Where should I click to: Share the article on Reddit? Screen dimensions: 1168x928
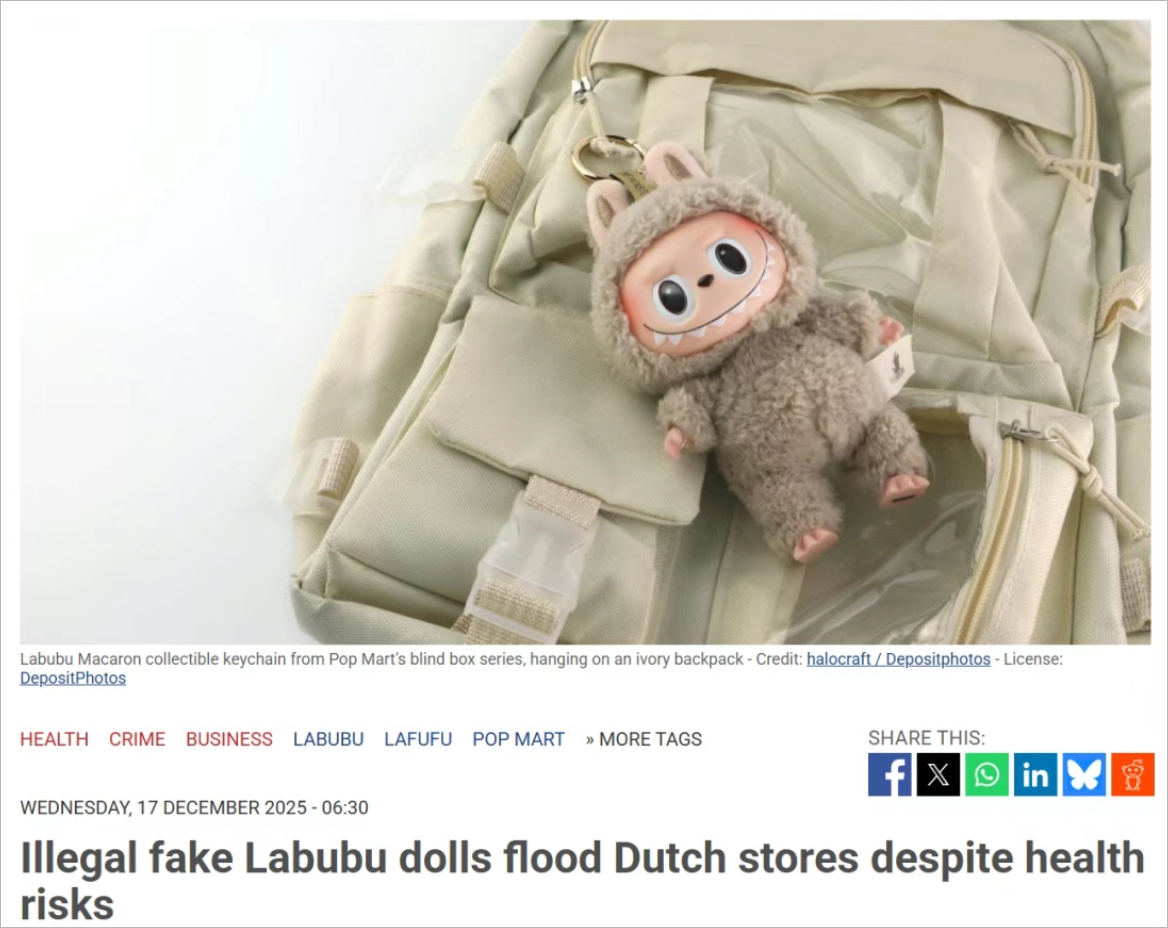[x=1133, y=775]
